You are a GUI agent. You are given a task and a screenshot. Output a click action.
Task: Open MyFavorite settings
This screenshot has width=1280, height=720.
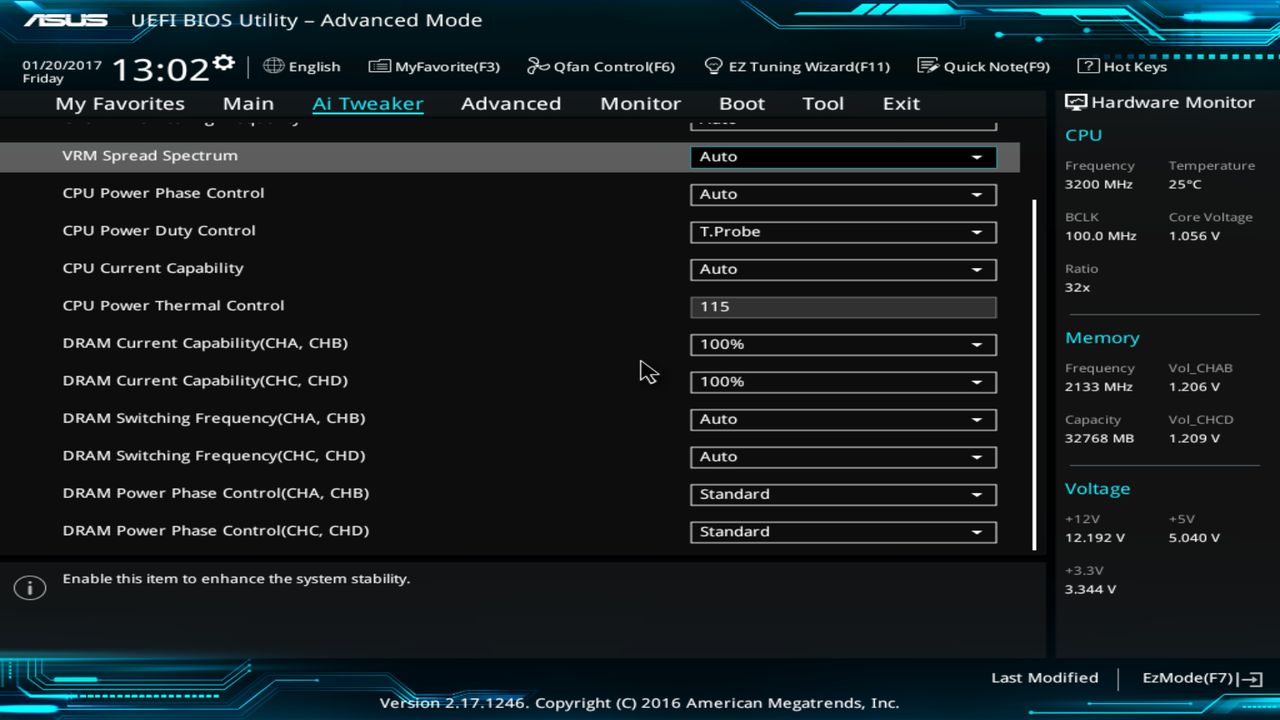pos(434,66)
